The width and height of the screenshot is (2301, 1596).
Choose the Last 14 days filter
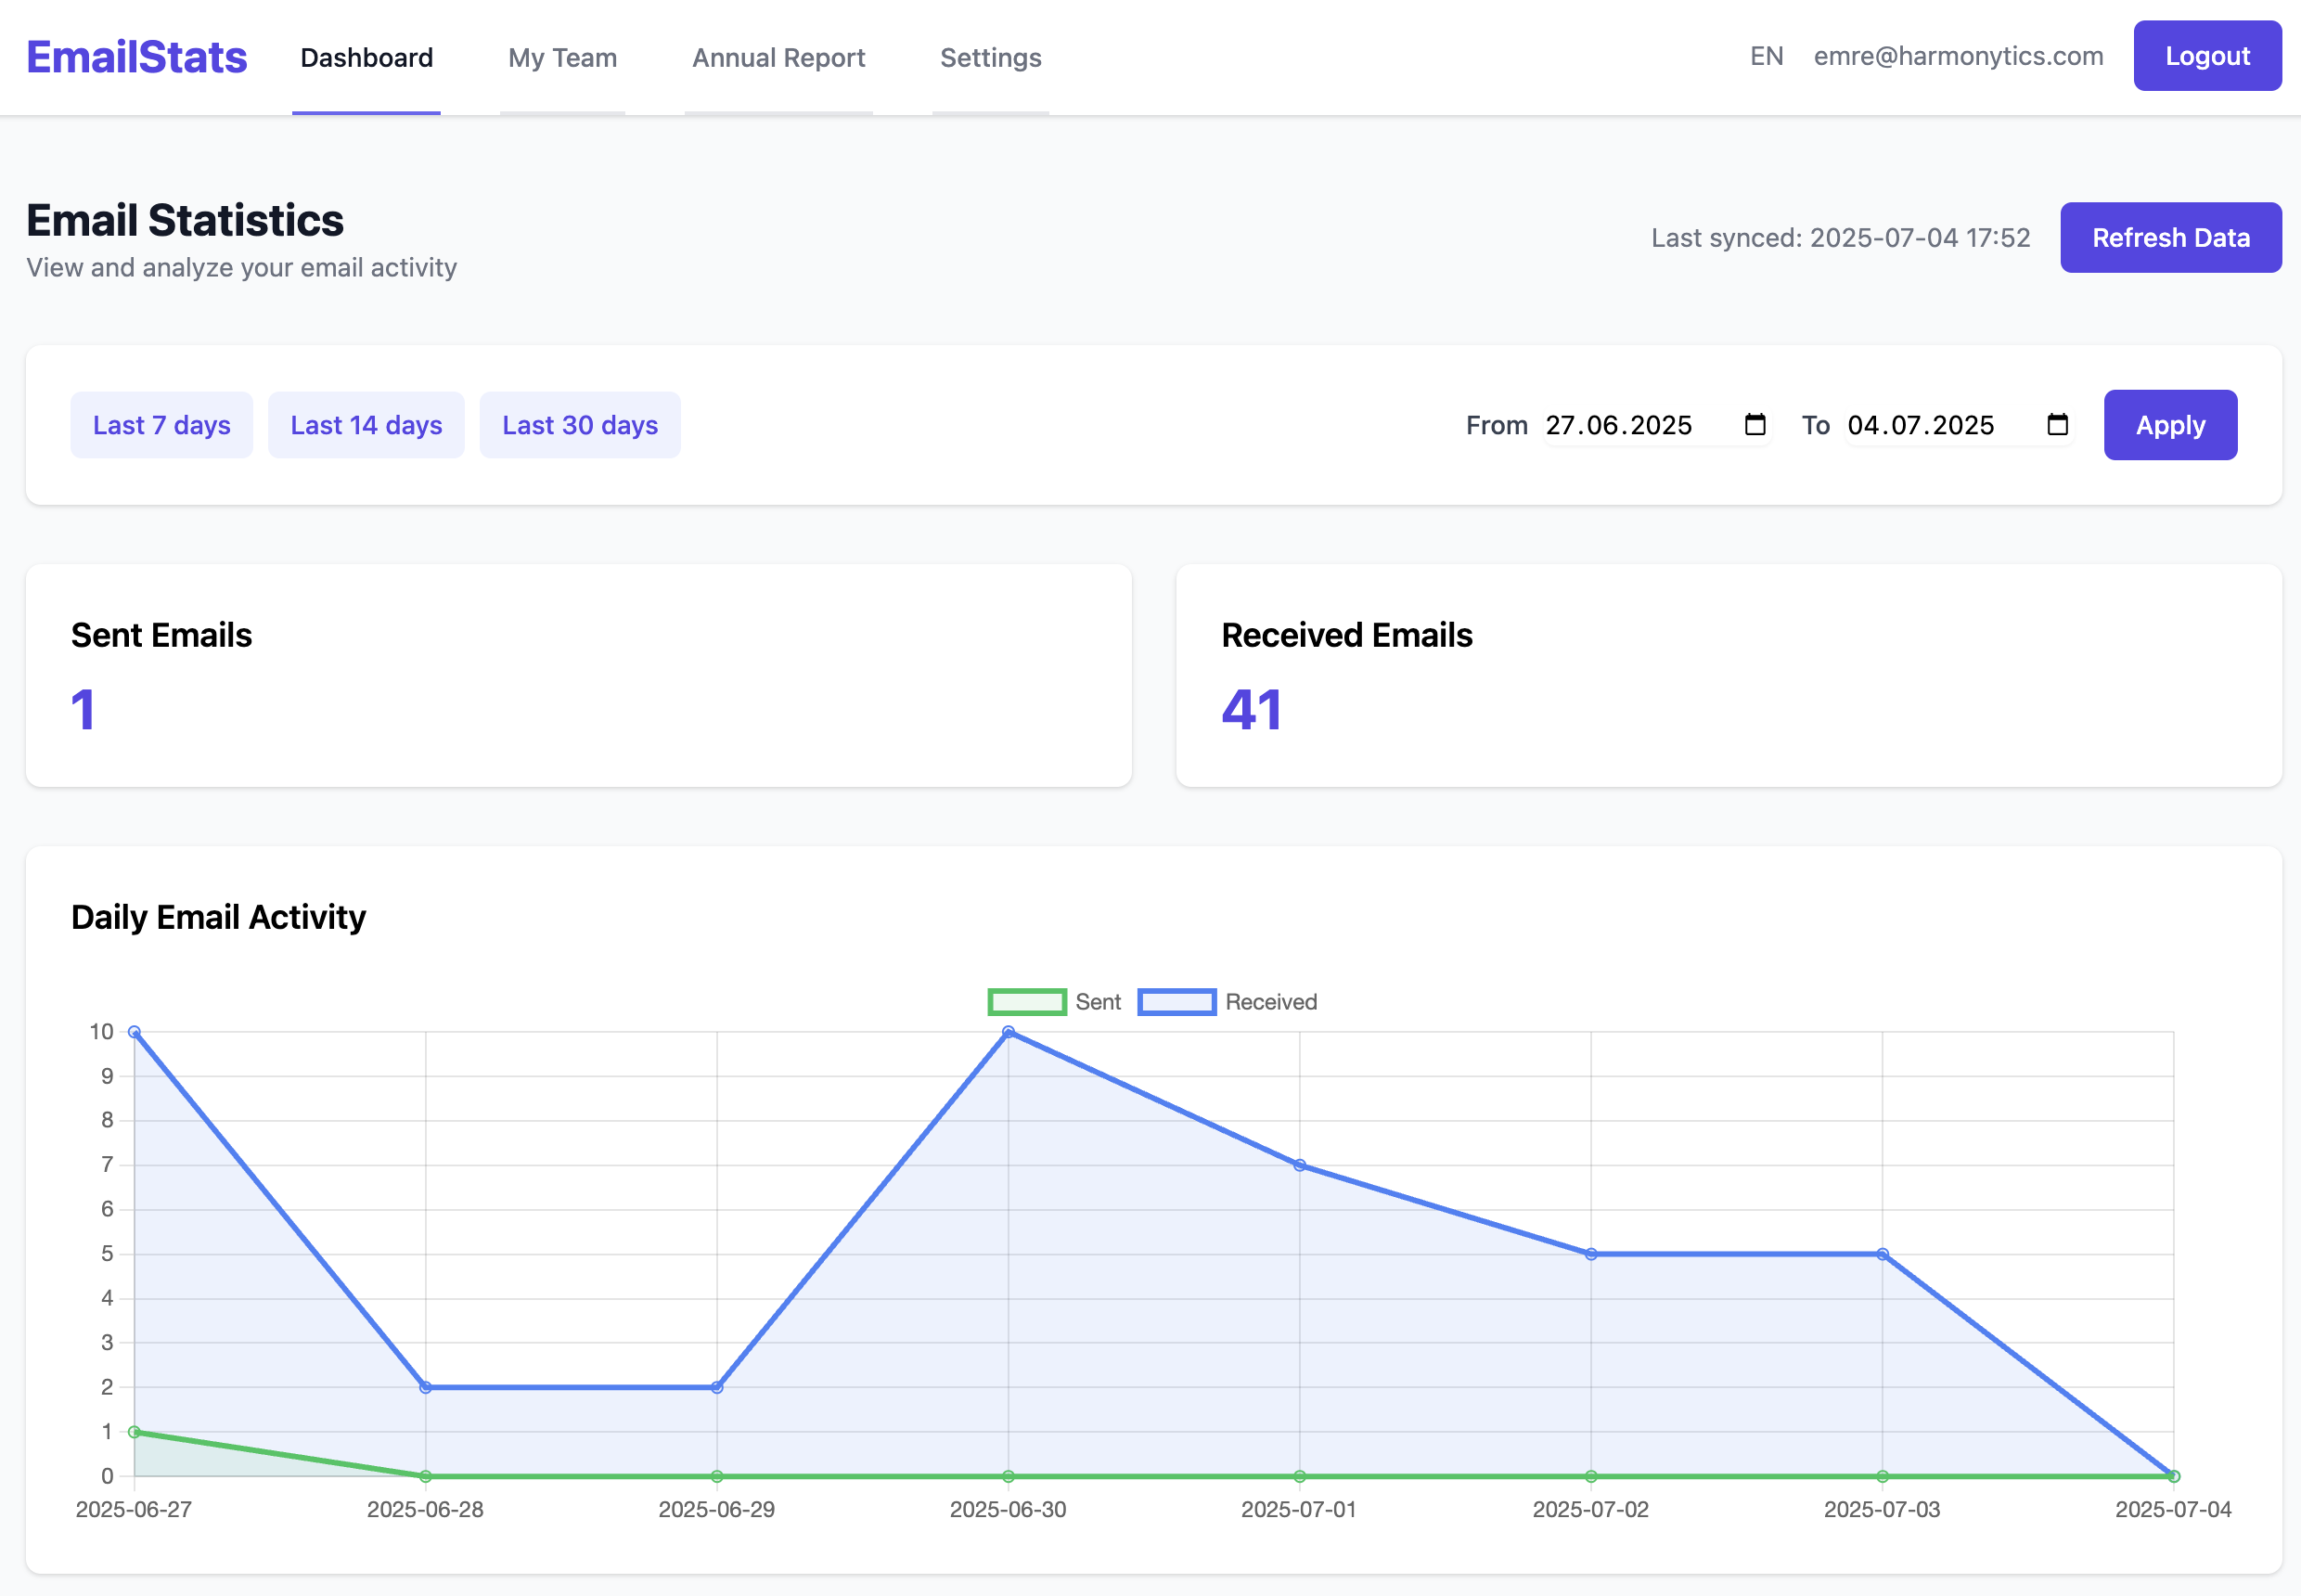click(x=366, y=425)
